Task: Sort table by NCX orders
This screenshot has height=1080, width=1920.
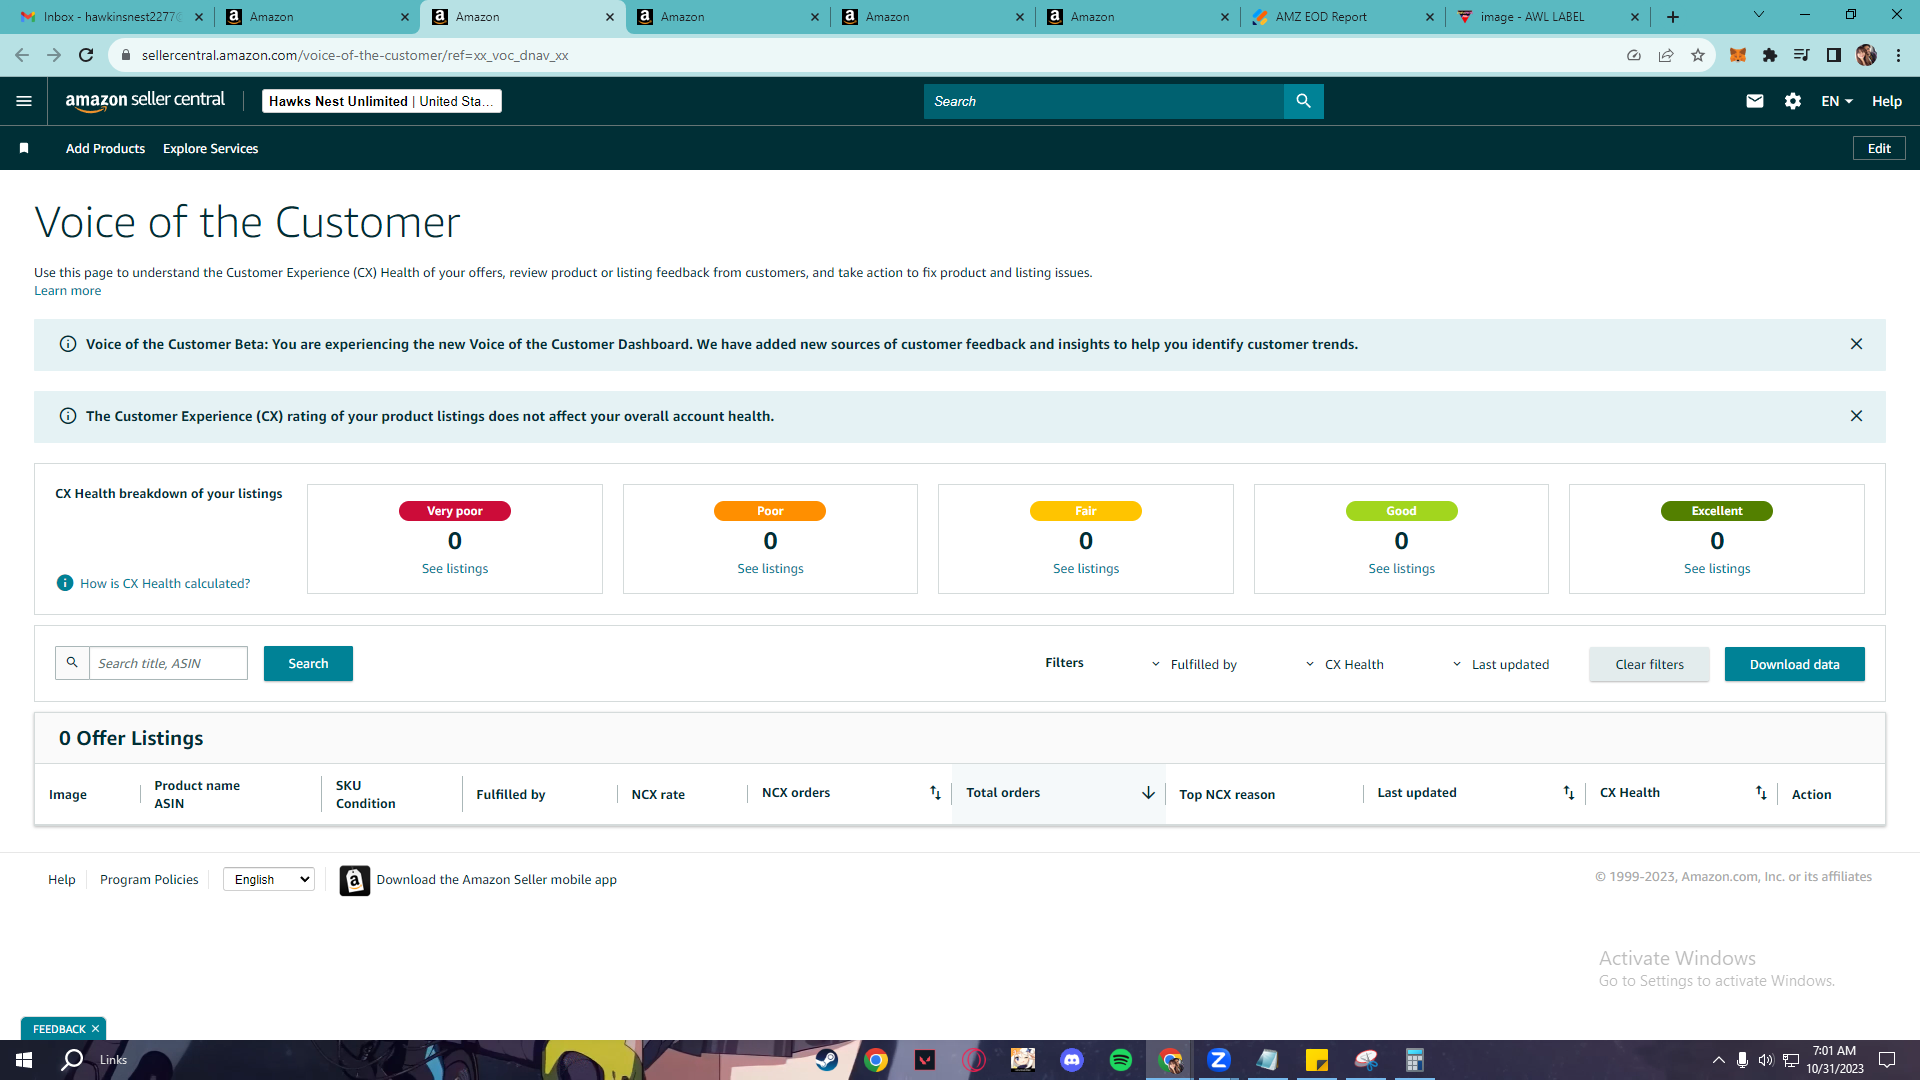Action: coord(935,793)
